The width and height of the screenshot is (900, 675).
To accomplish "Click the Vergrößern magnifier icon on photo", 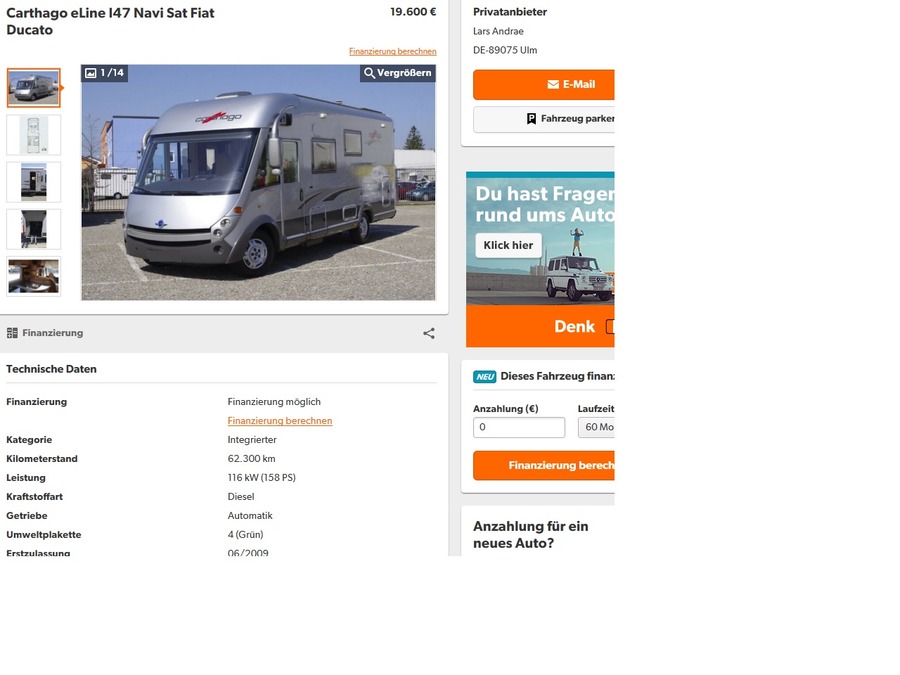I will (370, 73).
